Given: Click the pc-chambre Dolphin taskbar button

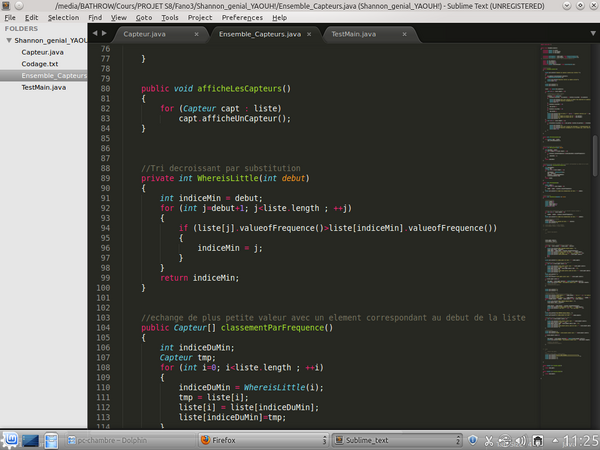Looking at the screenshot, I should (100, 440).
